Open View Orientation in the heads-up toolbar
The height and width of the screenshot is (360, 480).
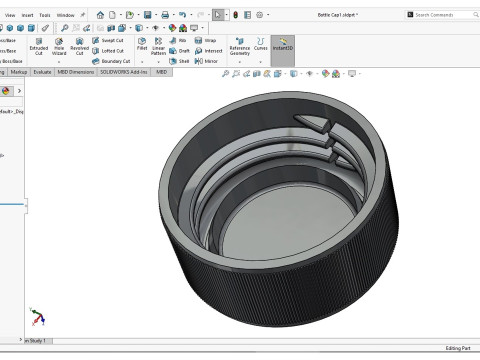(277, 74)
